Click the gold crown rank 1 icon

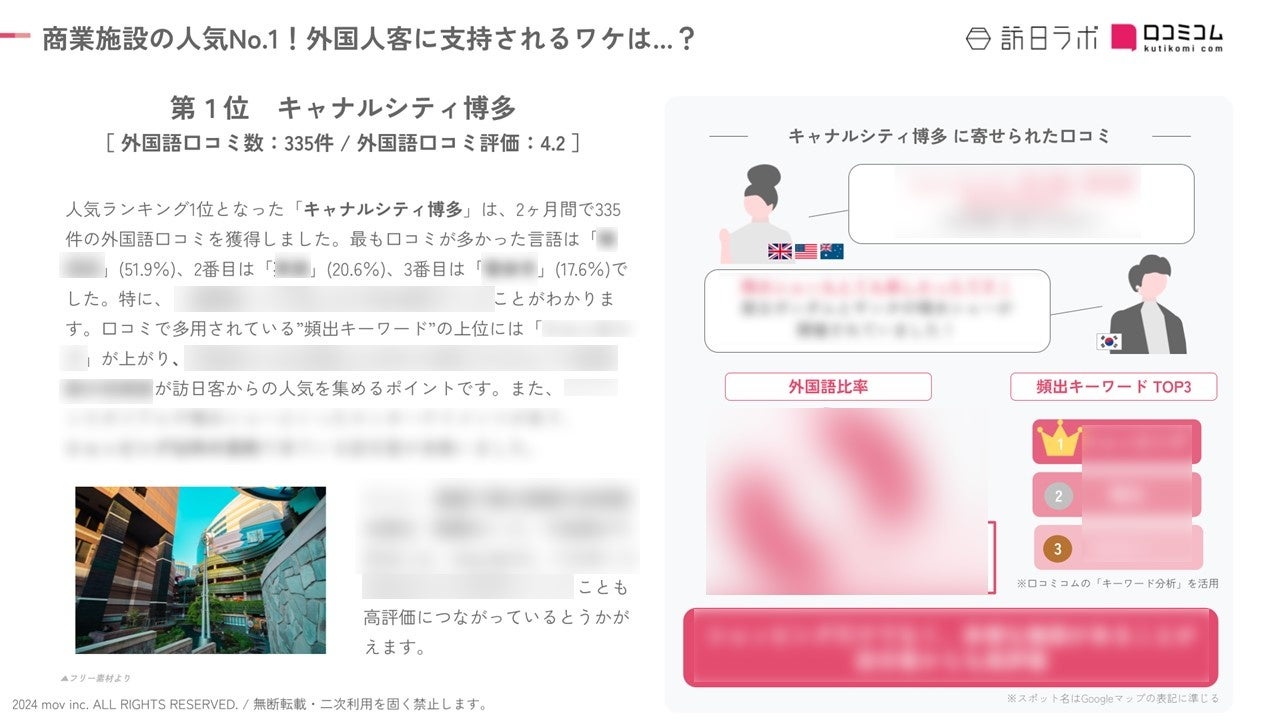(1059, 439)
